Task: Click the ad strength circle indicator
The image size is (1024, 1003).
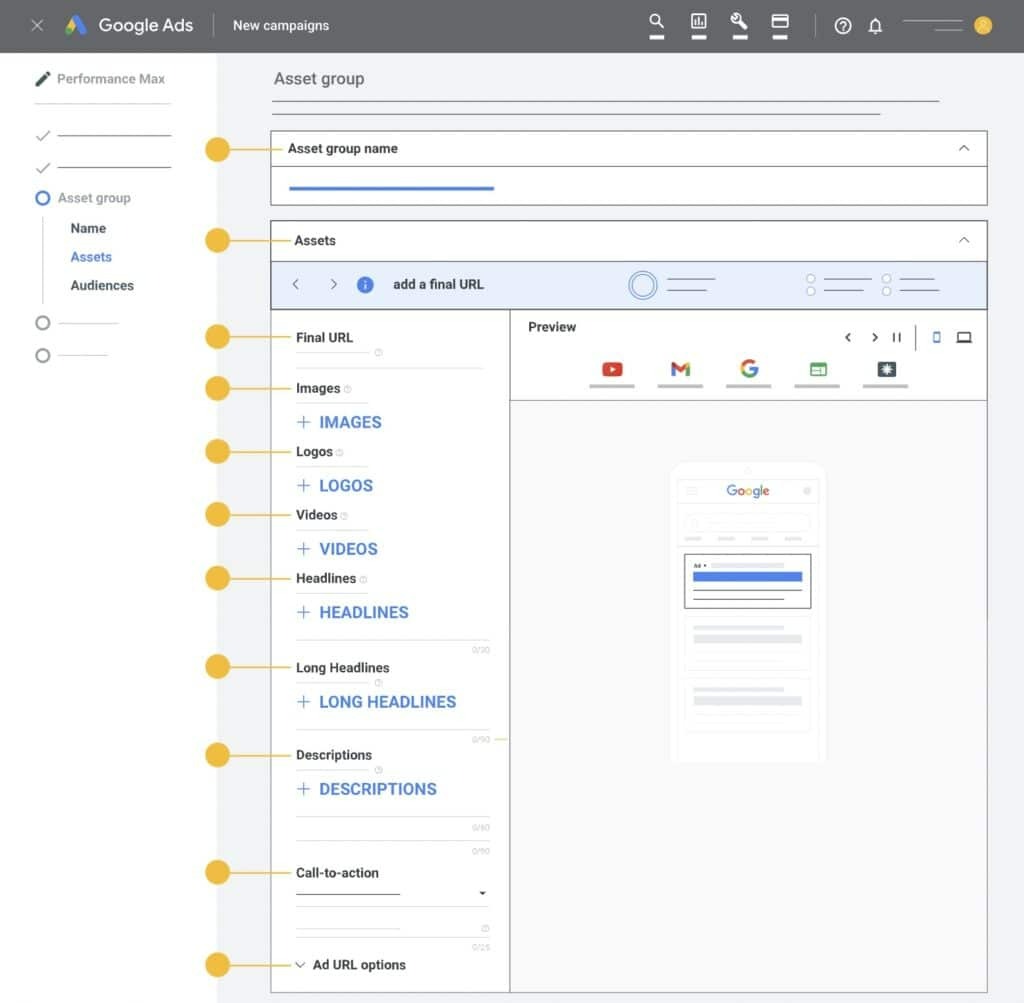Action: click(643, 285)
